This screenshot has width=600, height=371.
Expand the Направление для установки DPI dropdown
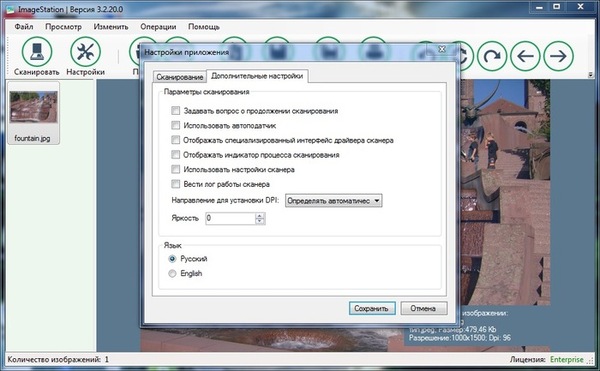pos(333,201)
